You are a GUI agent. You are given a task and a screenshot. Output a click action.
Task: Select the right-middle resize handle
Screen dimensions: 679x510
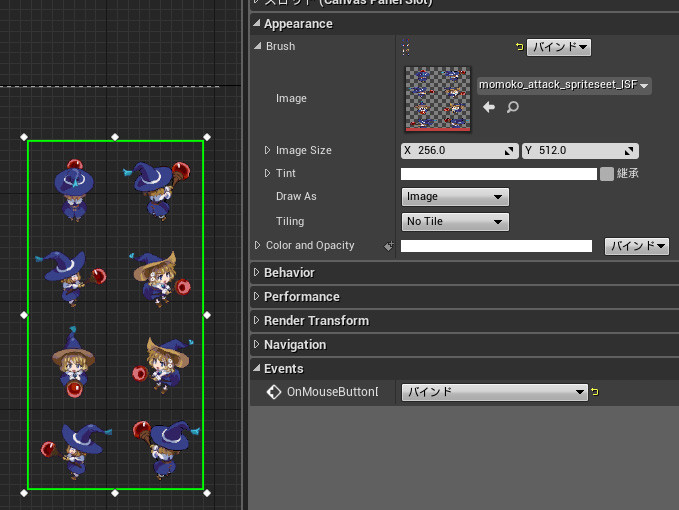tap(207, 315)
